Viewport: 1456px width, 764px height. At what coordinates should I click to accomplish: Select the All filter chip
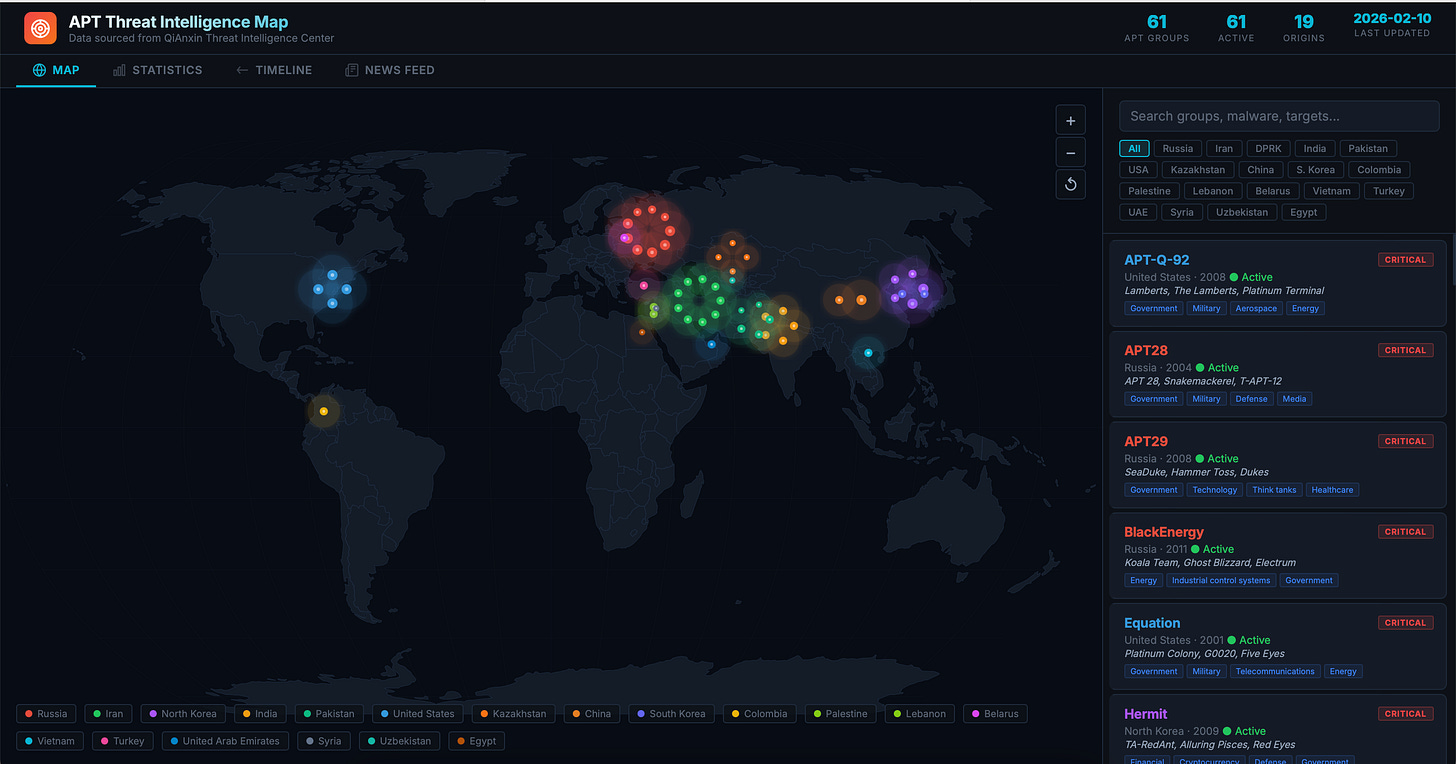[x=1134, y=149]
